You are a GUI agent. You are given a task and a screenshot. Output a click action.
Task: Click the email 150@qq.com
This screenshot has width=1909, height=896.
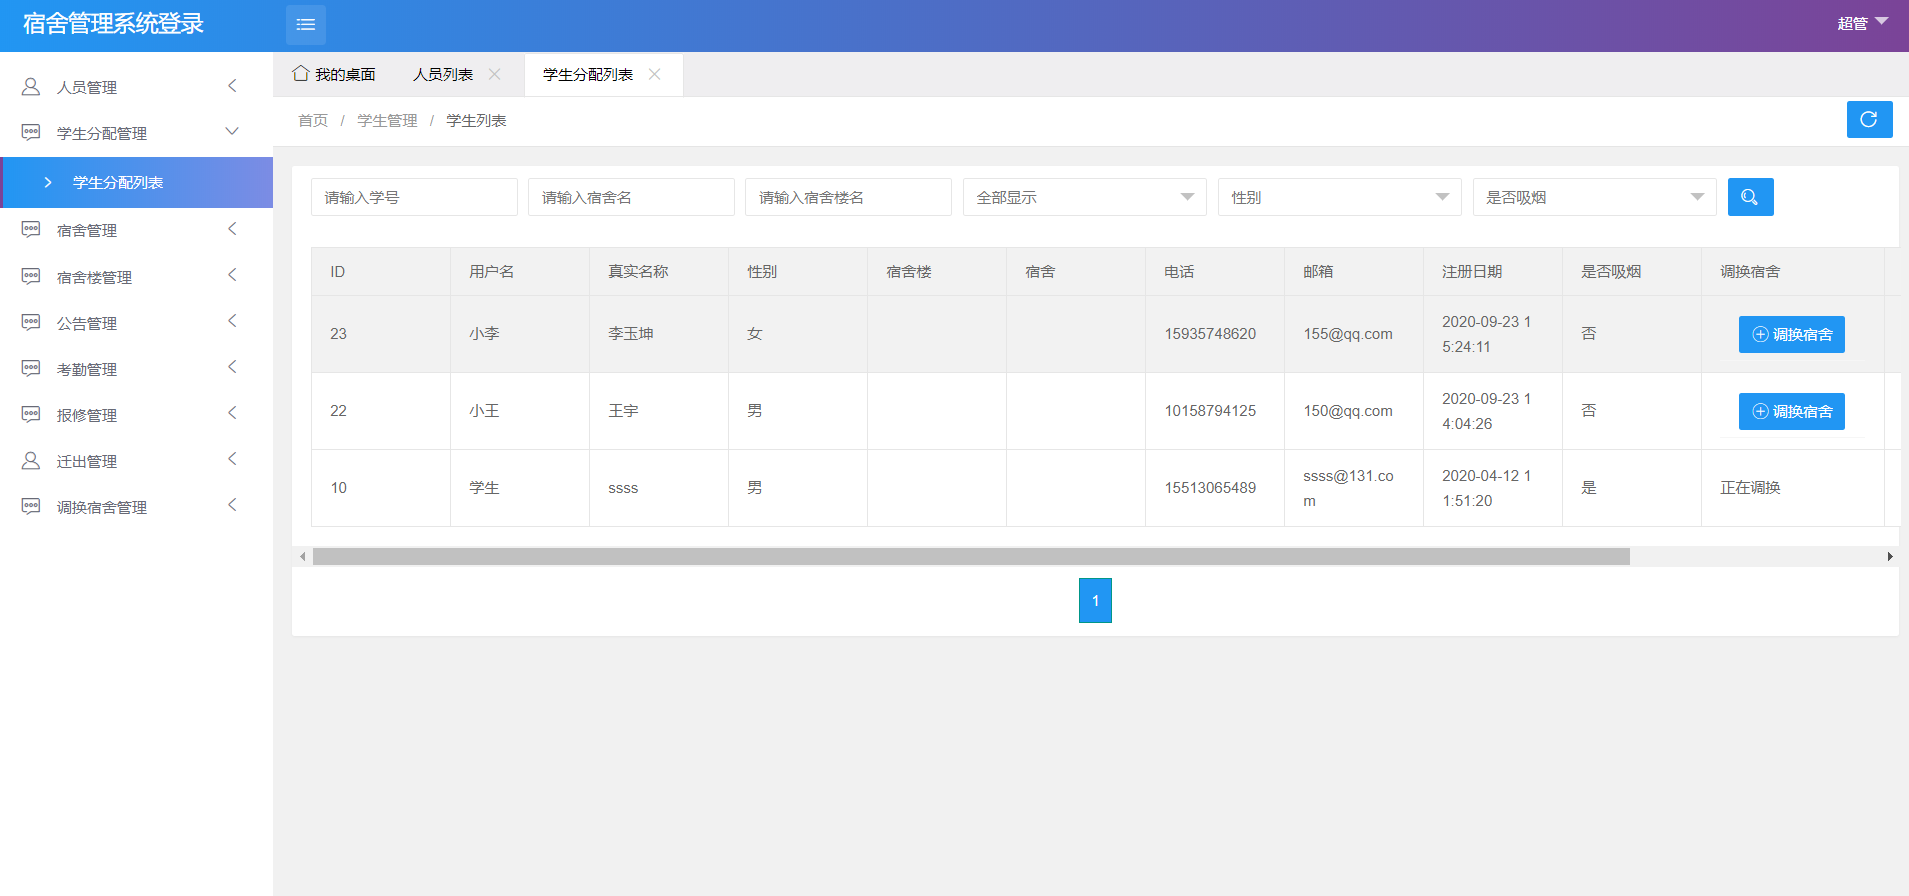1348,411
